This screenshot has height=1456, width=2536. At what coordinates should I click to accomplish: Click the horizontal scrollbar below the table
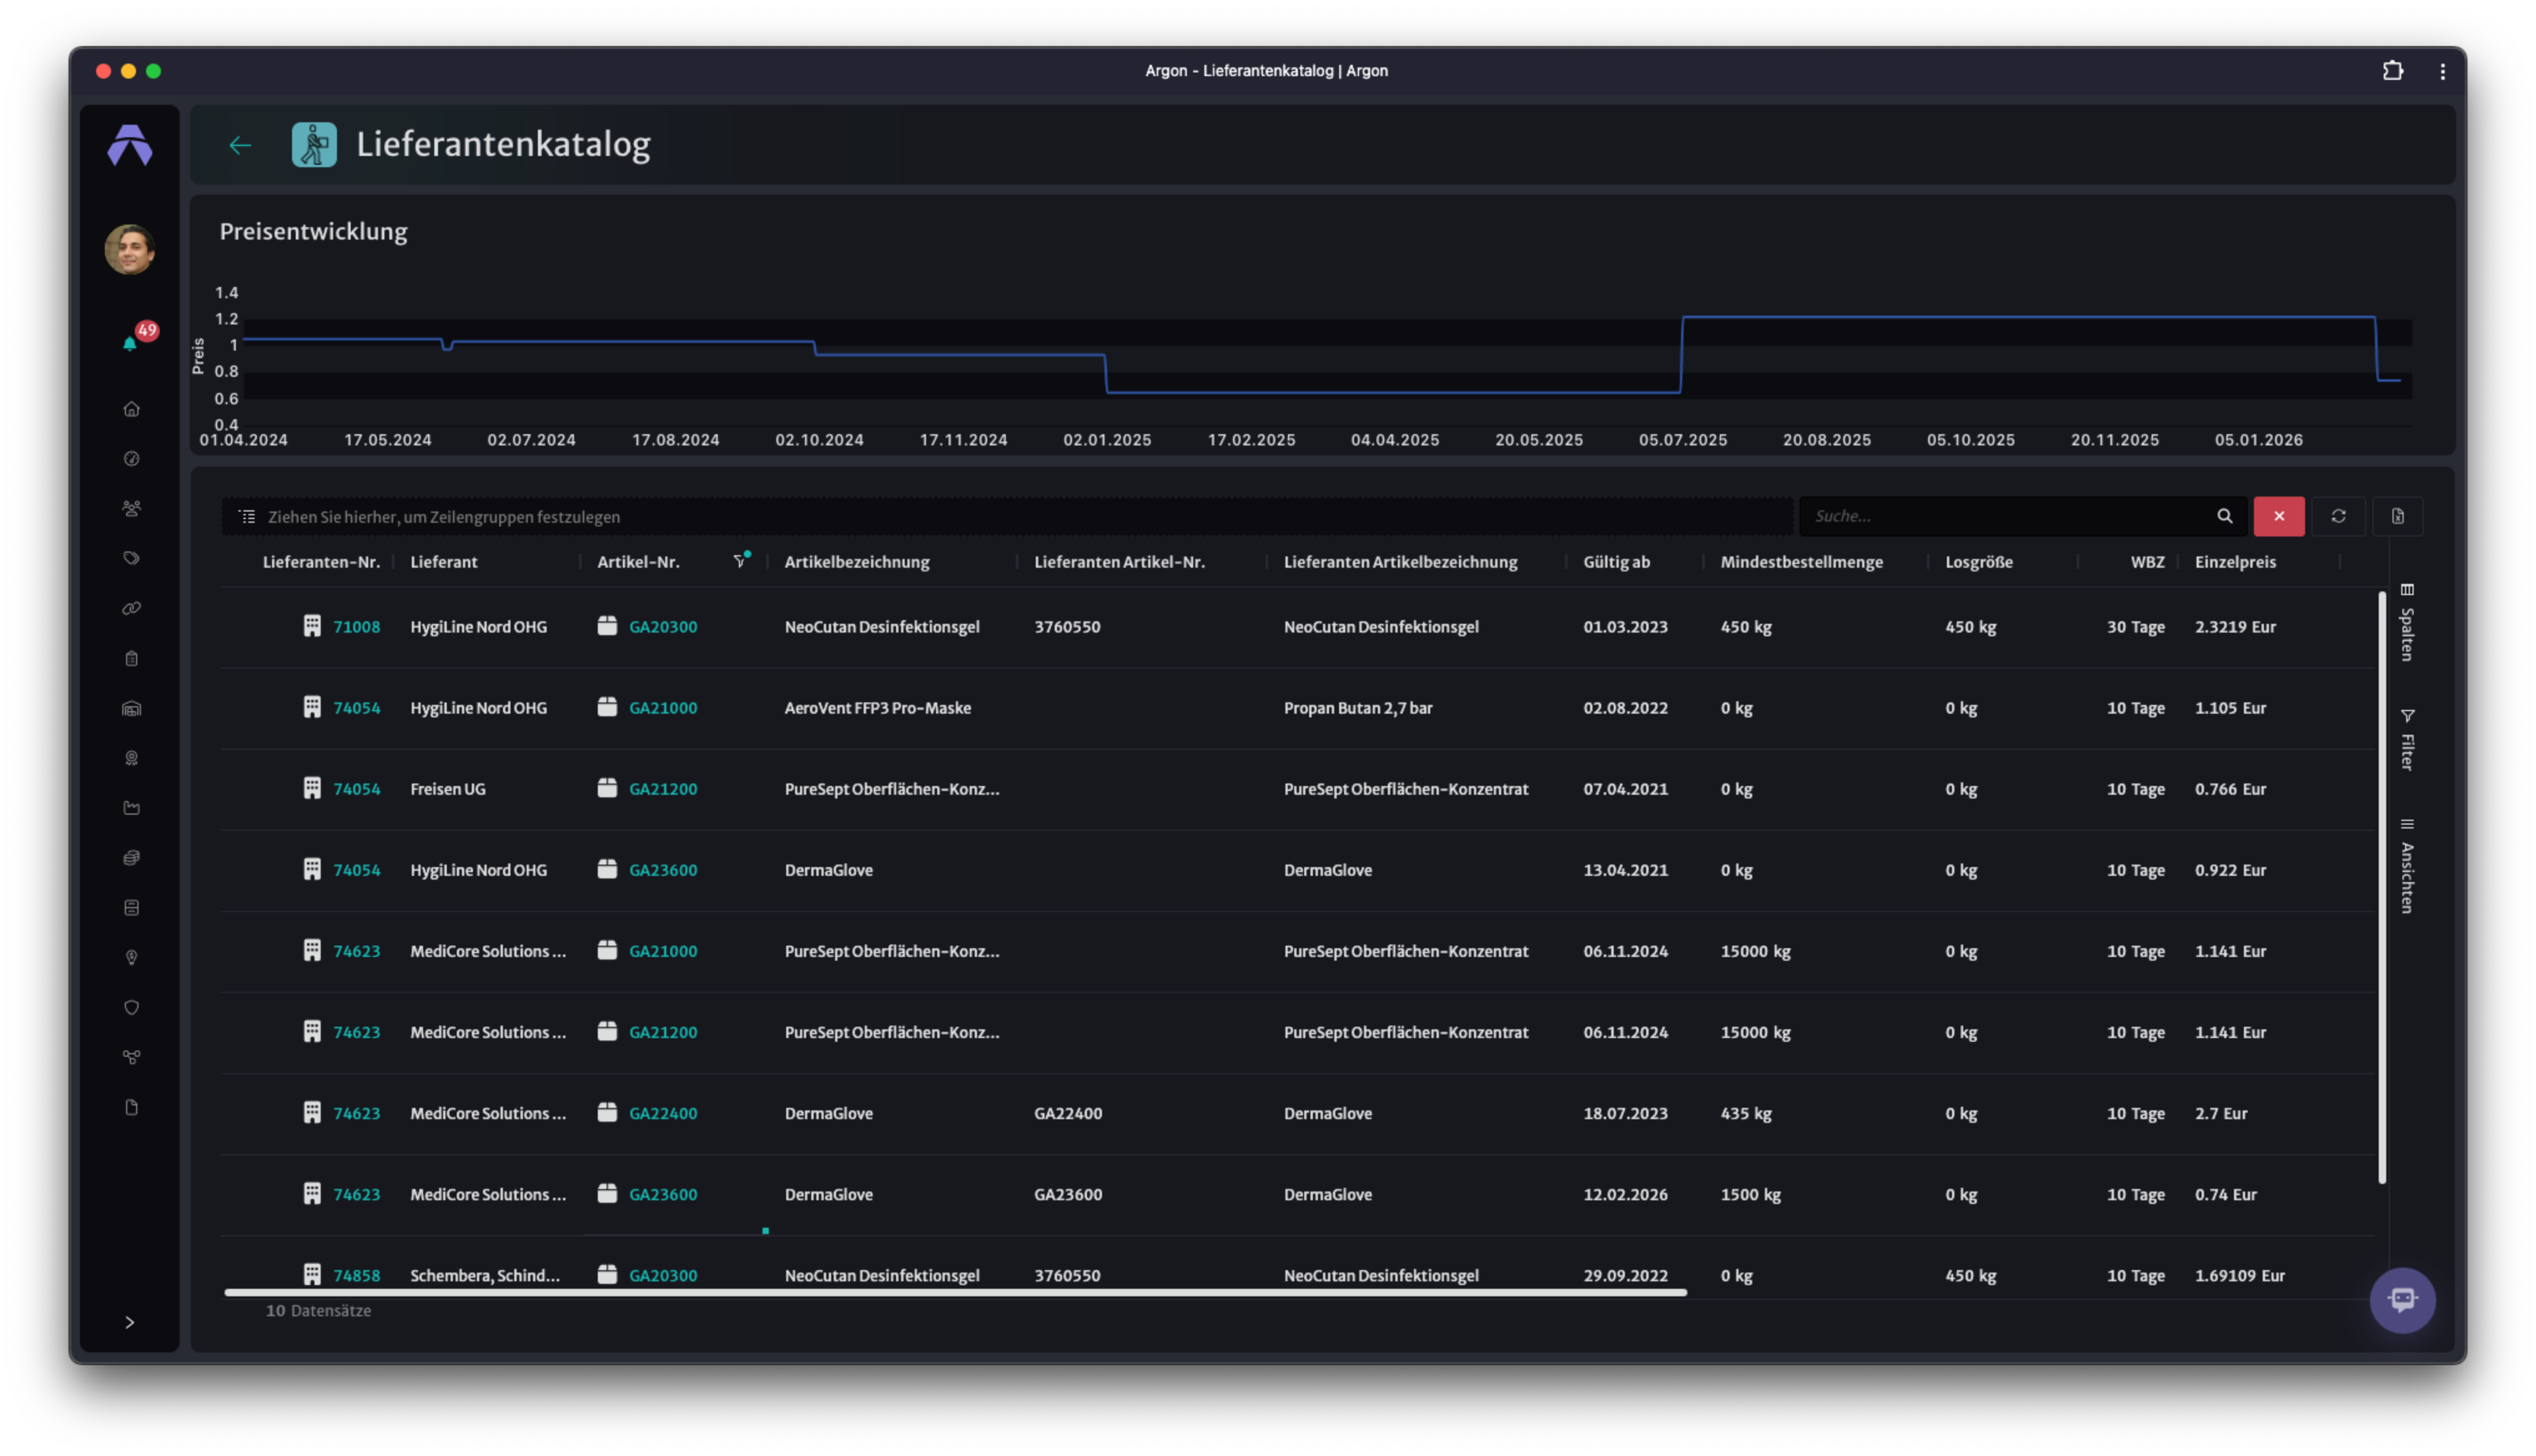coord(955,1293)
